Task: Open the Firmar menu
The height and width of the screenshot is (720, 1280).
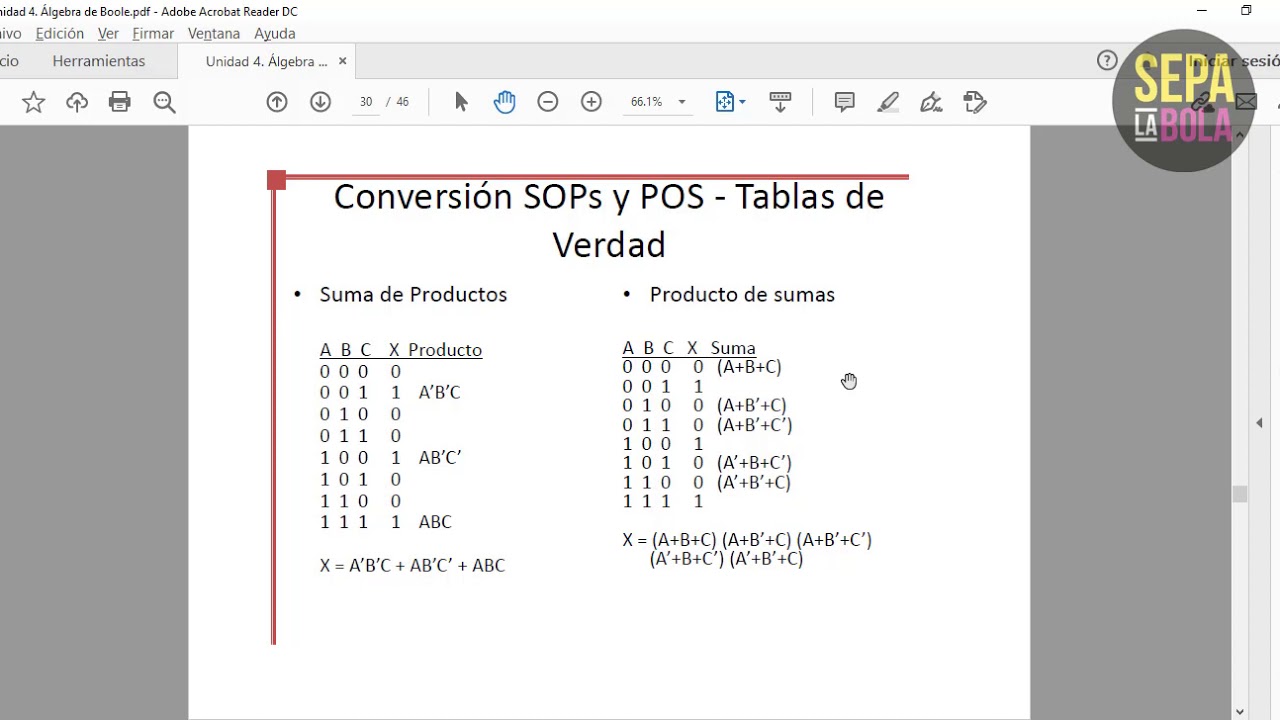Action: (153, 33)
